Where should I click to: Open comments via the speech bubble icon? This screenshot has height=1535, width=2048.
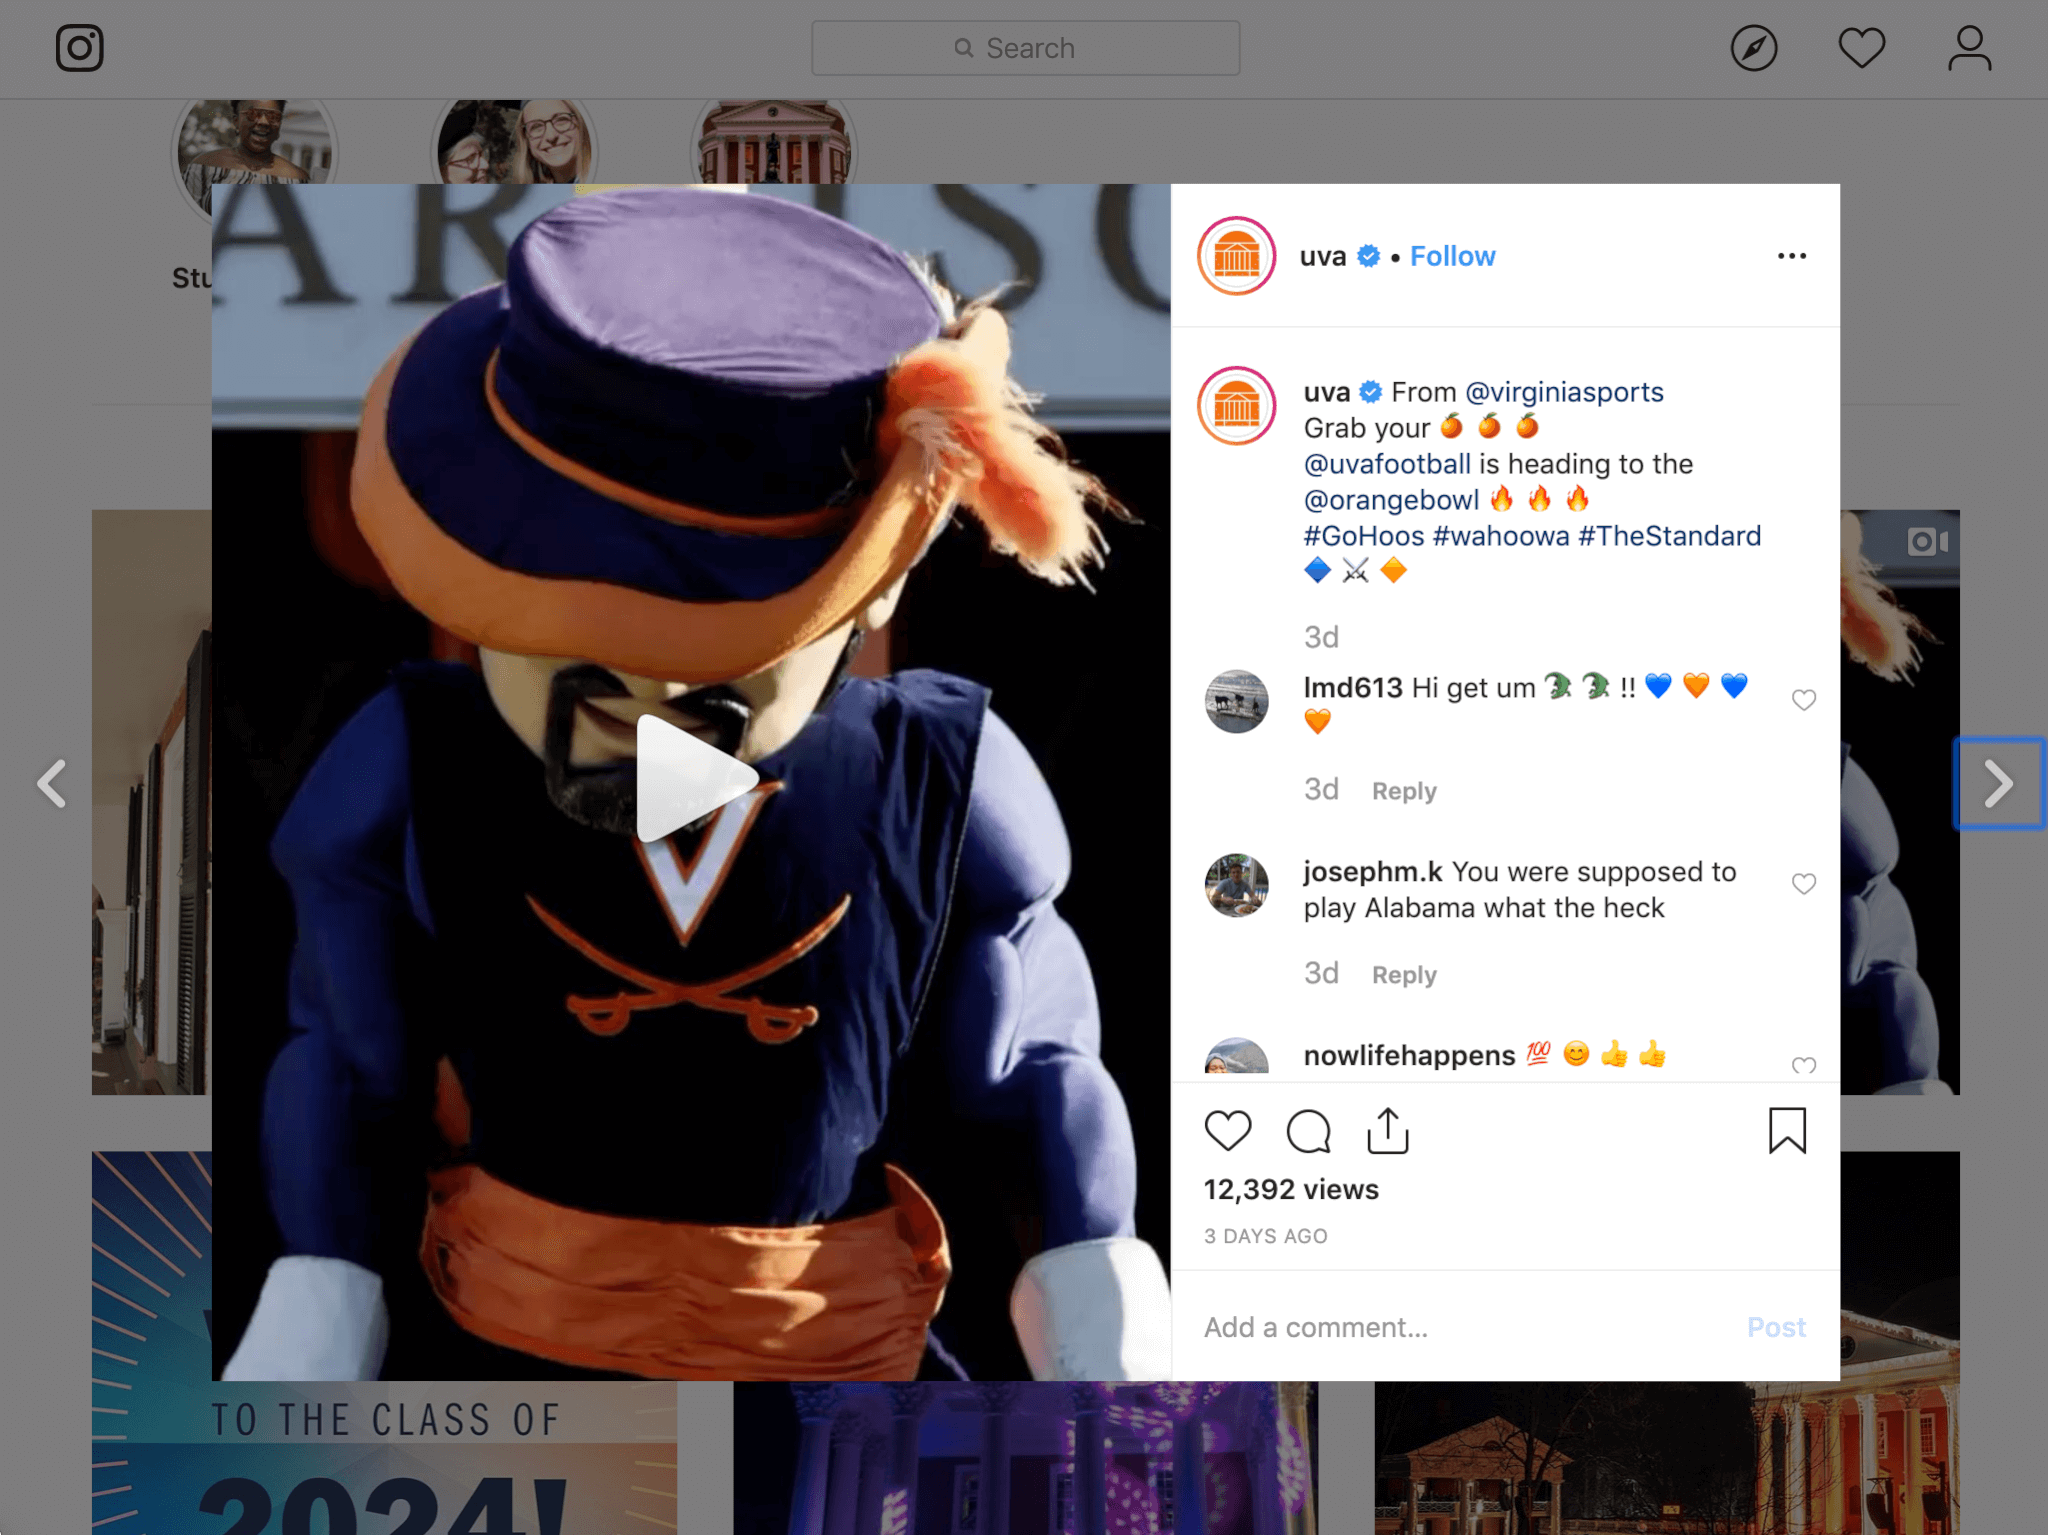(x=1308, y=1131)
